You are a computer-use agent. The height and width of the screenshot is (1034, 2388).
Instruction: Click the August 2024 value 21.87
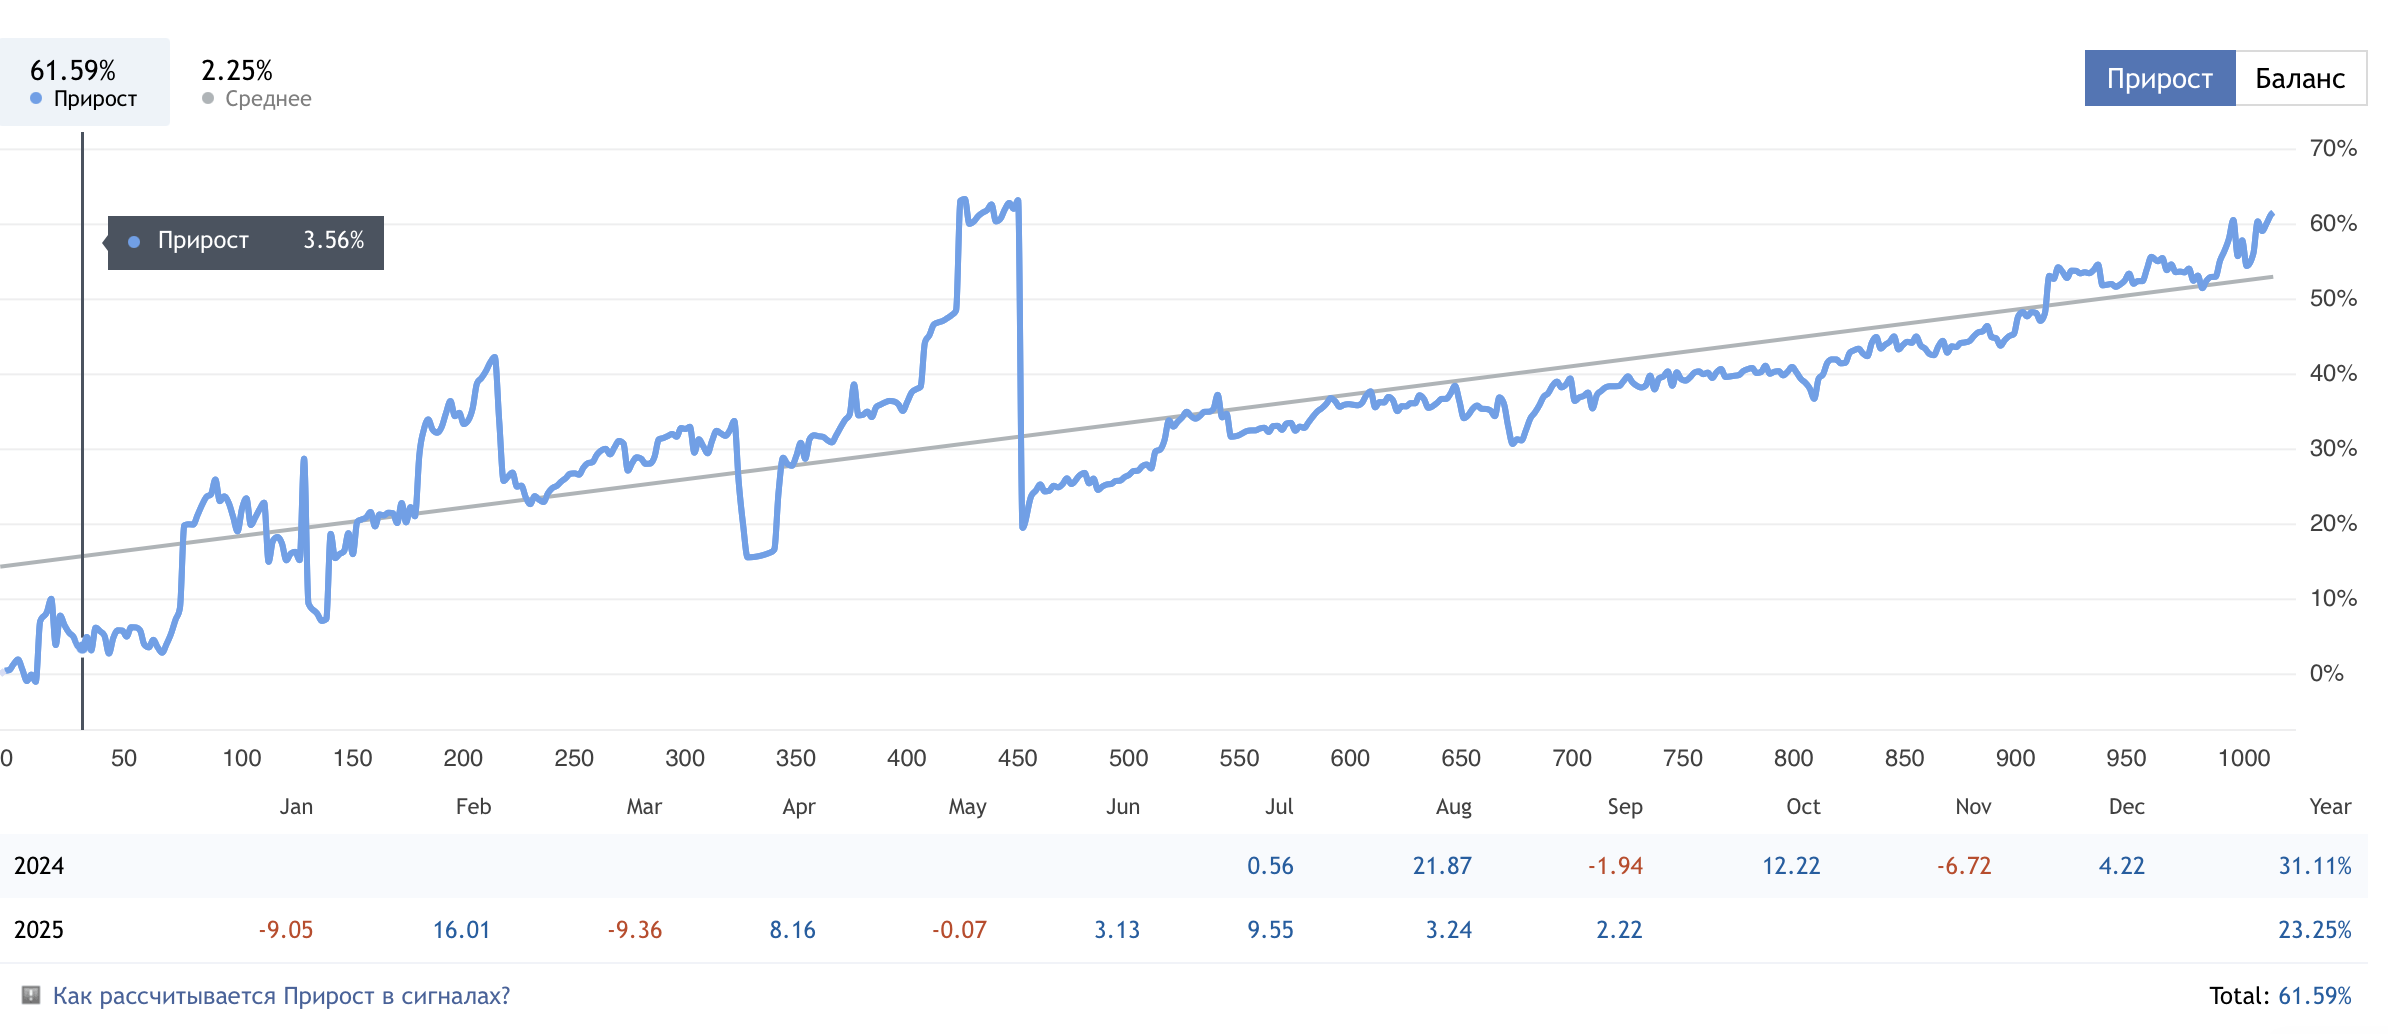(x=1441, y=866)
